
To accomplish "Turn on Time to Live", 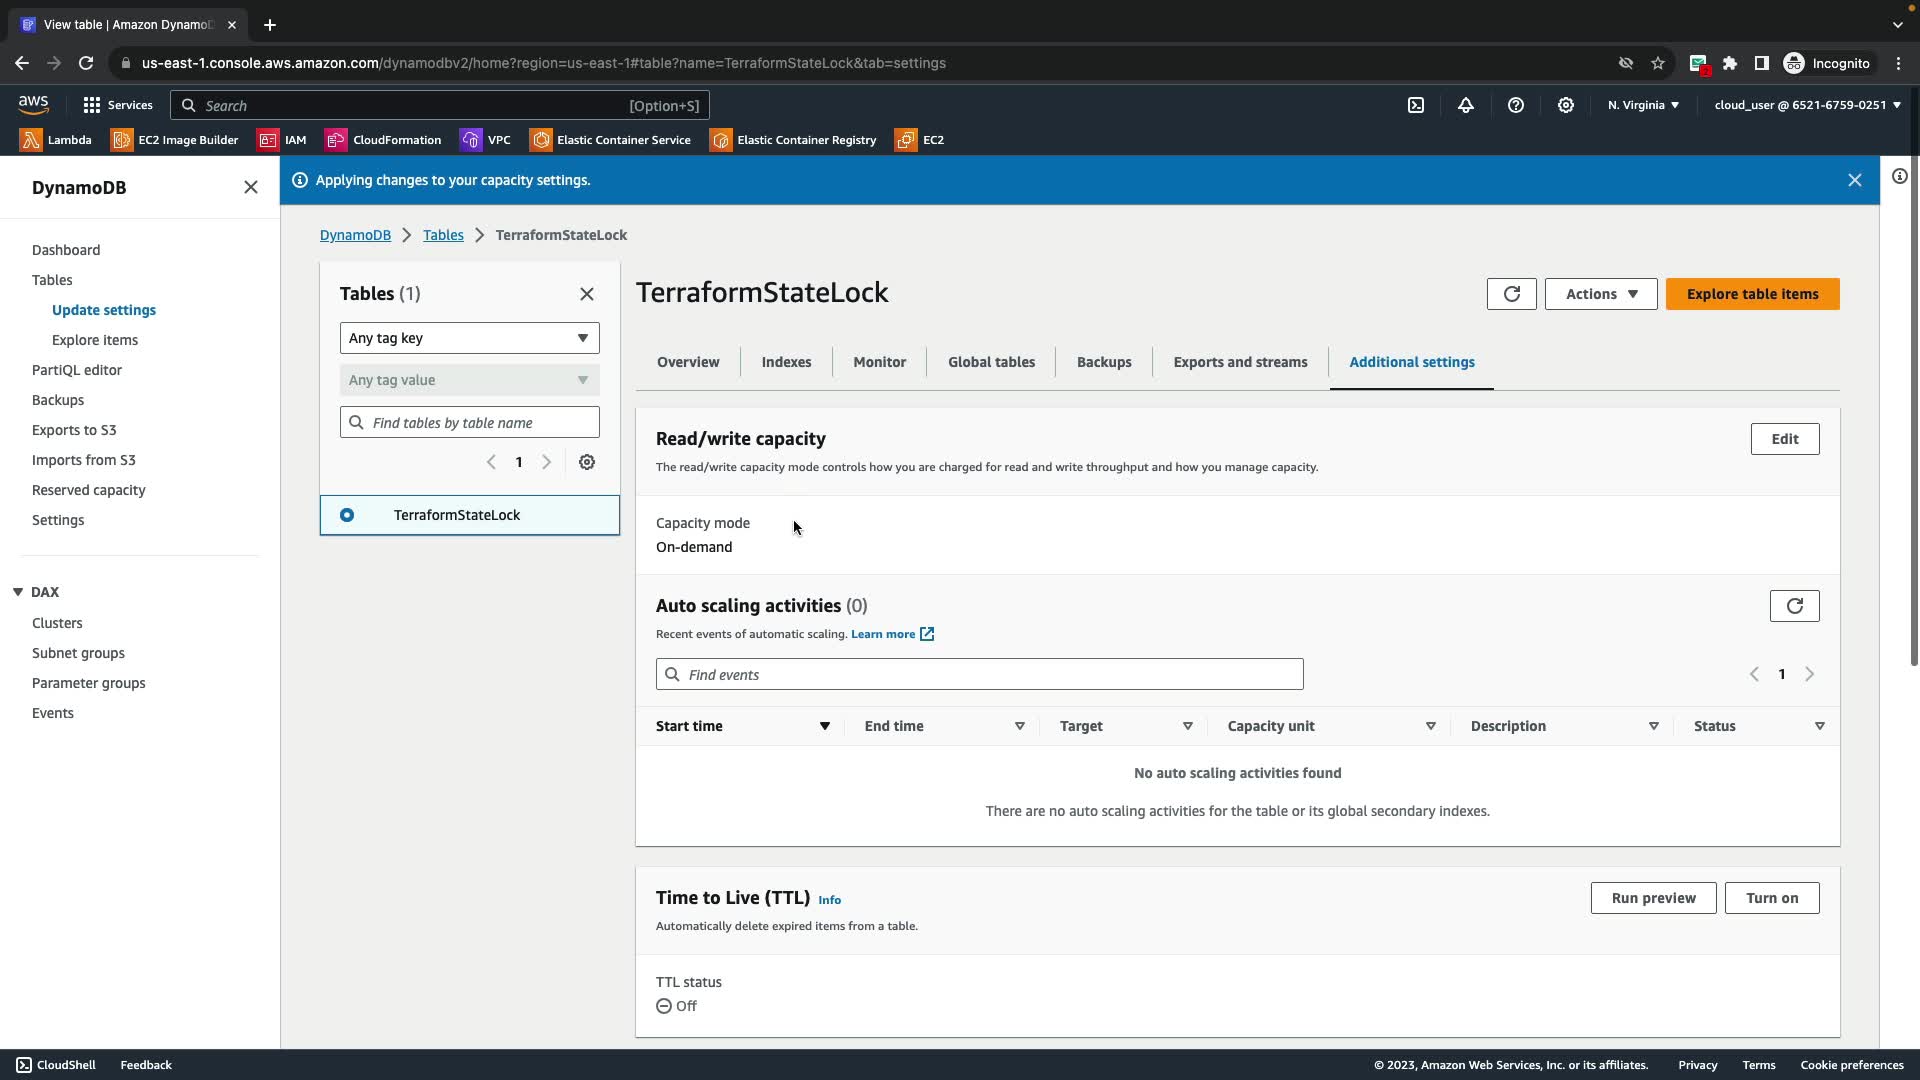I will point(1771,898).
